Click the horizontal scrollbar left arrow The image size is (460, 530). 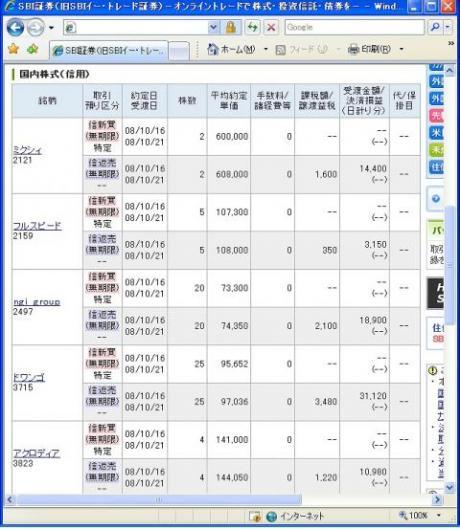10,499
